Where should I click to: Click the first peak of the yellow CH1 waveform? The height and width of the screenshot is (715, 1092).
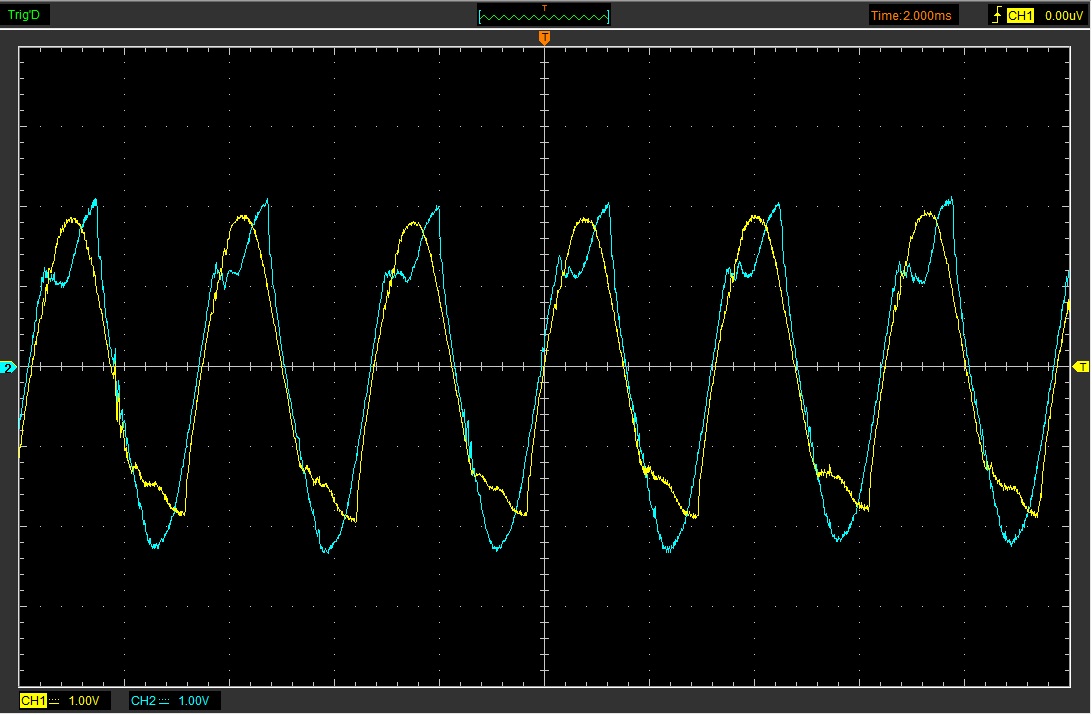point(72,219)
